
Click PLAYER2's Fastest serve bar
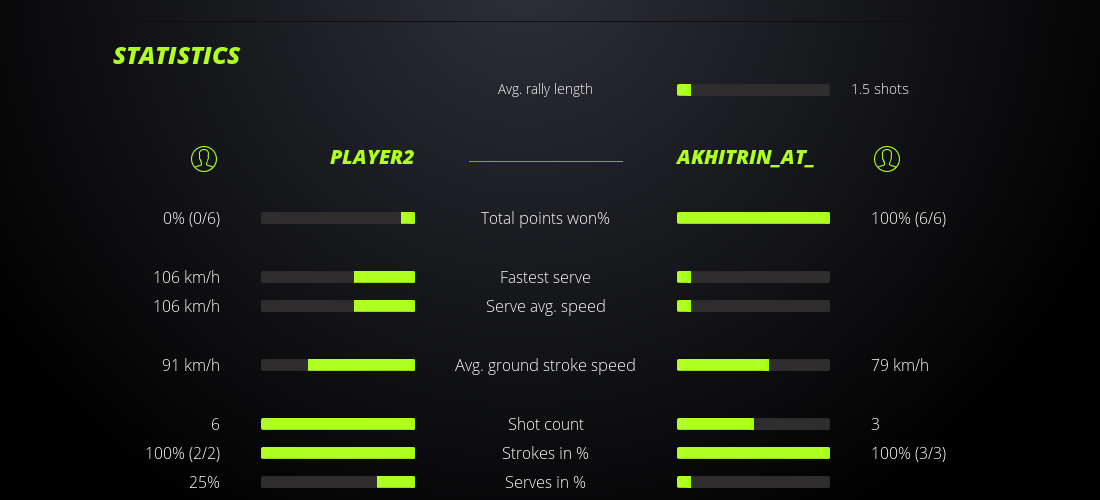coord(338,277)
